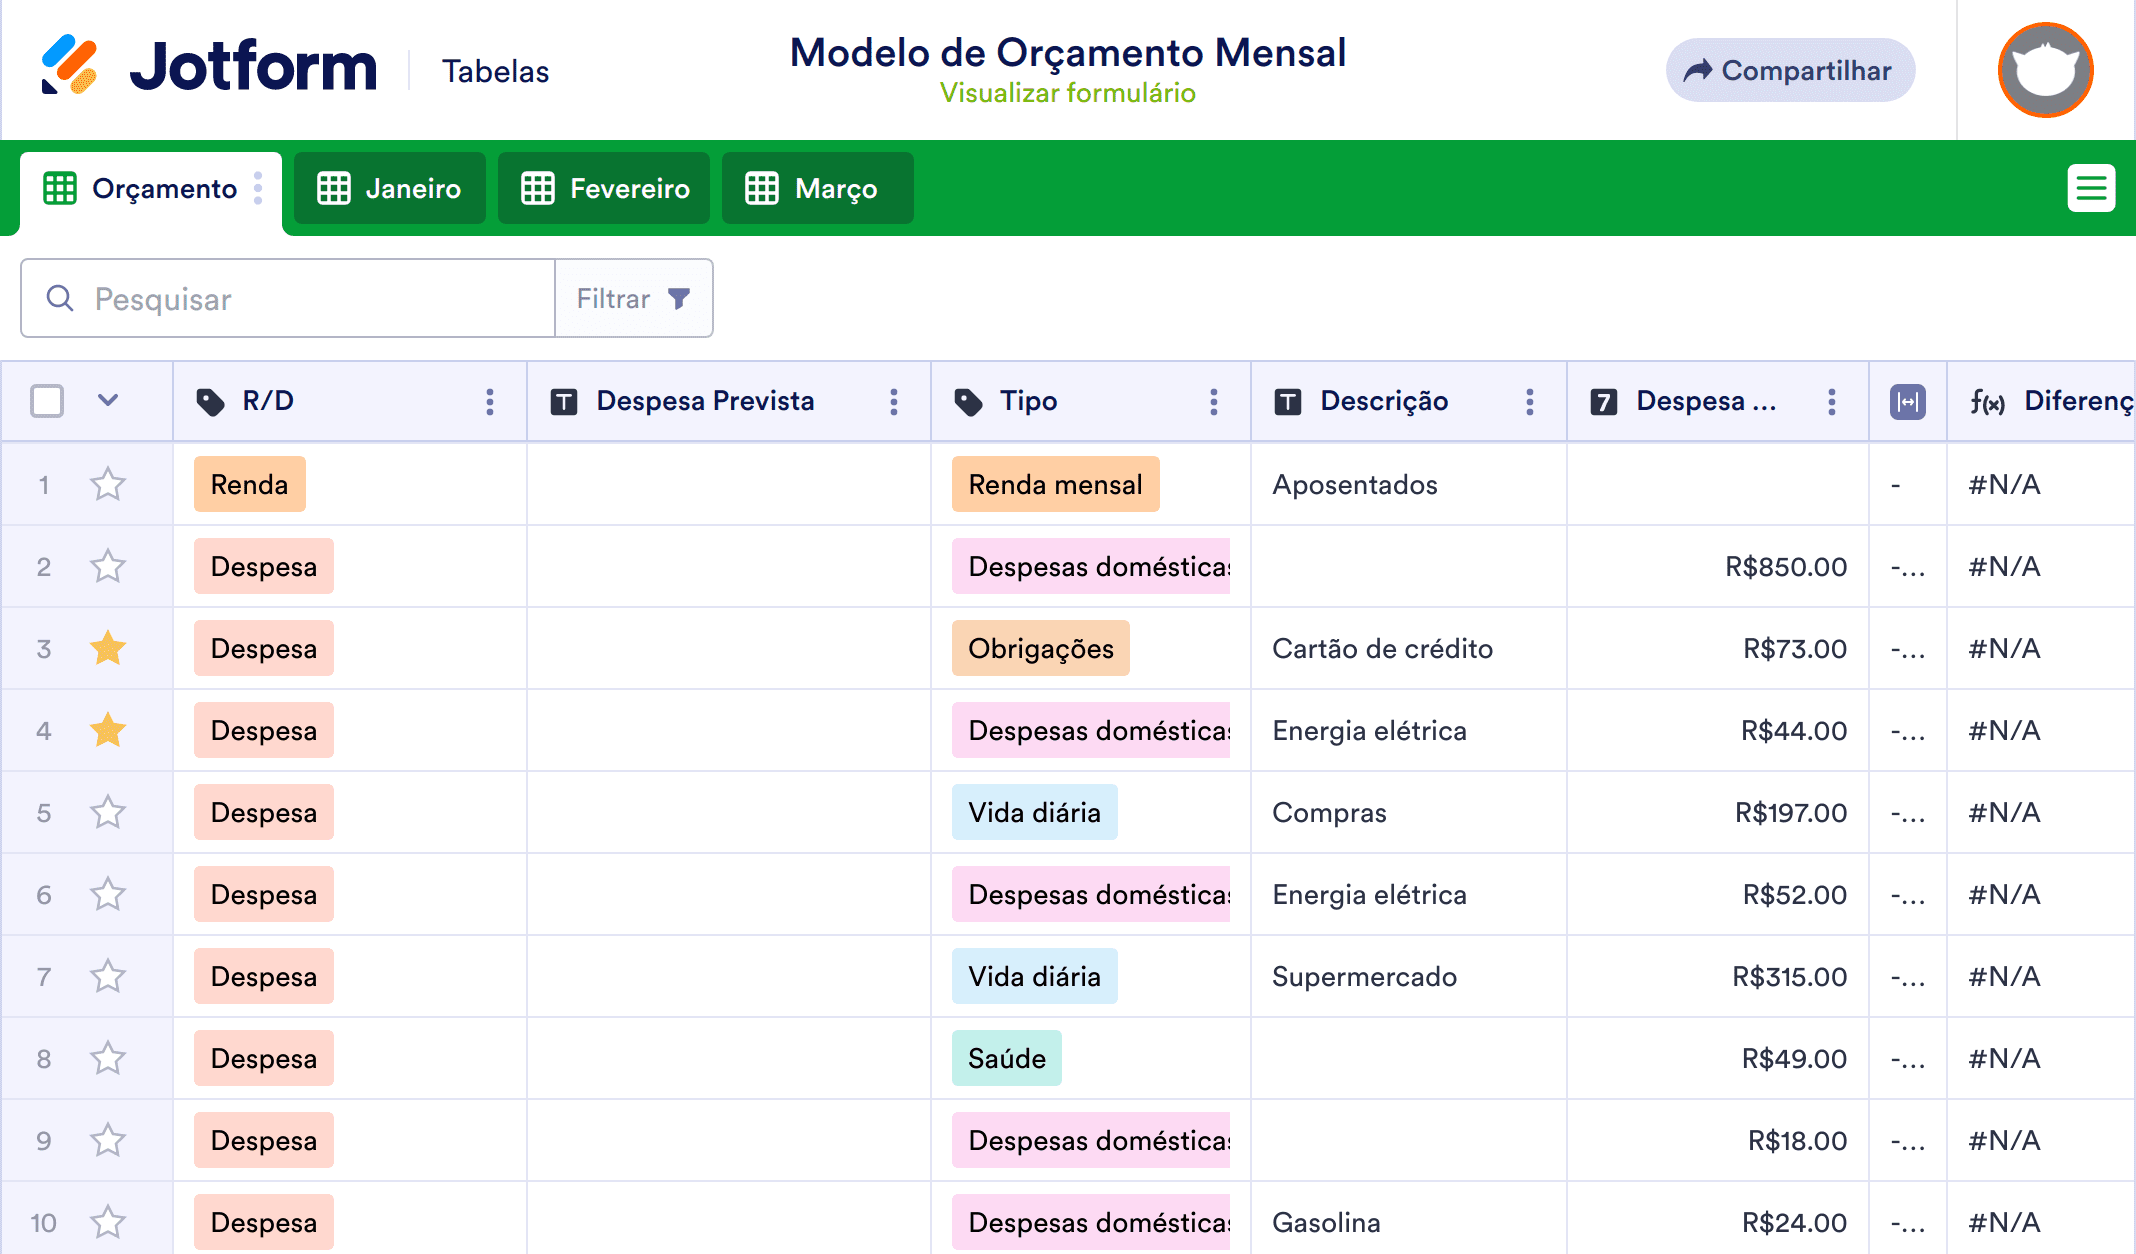Open the chevron next to the select-all checkbox
This screenshot has height=1254, width=2136.
[x=107, y=400]
